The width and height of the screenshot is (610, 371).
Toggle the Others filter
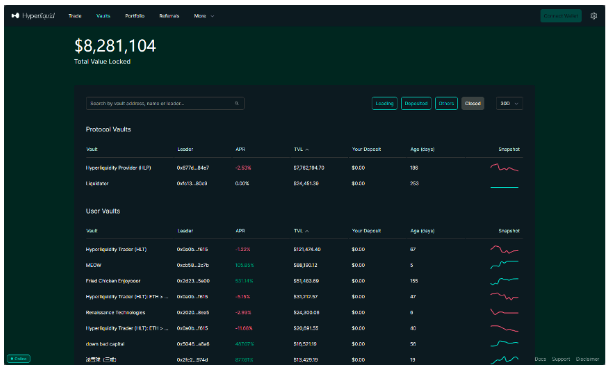446,103
